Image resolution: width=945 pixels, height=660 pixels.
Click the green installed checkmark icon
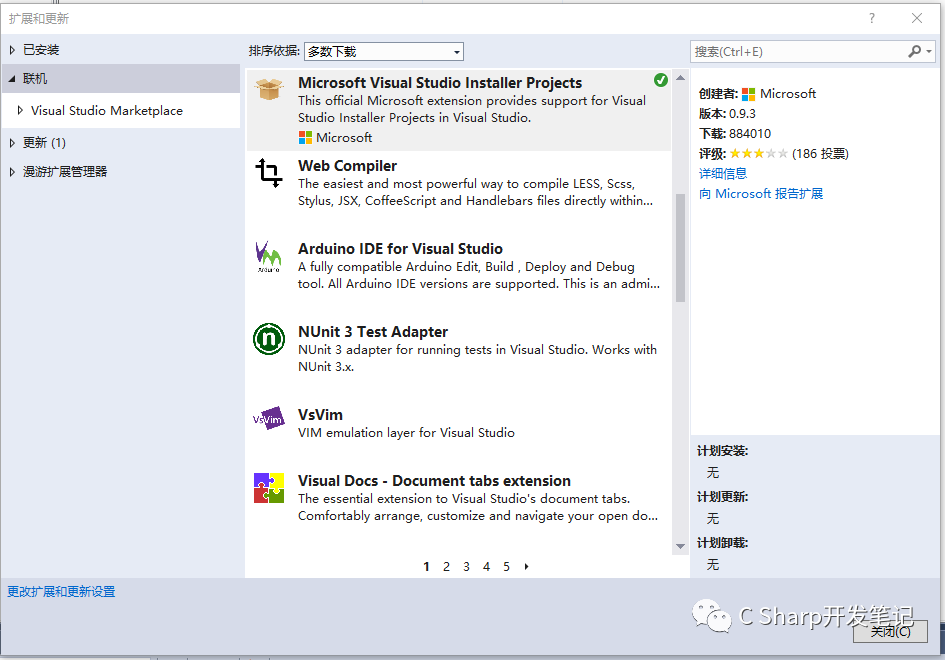click(x=661, y=80)
